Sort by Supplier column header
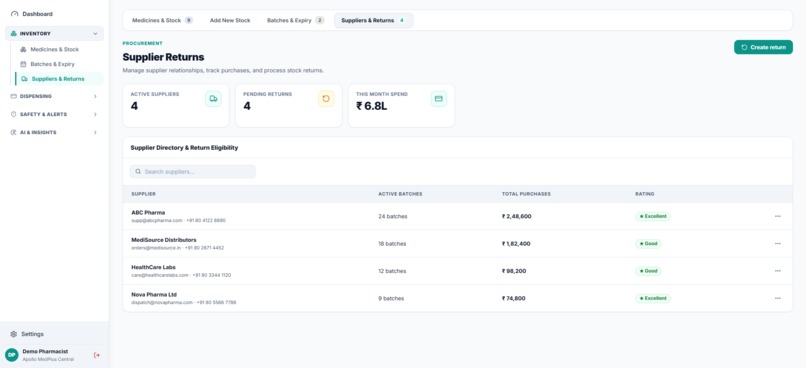This screenshot has width=806, height=368. 143,194
